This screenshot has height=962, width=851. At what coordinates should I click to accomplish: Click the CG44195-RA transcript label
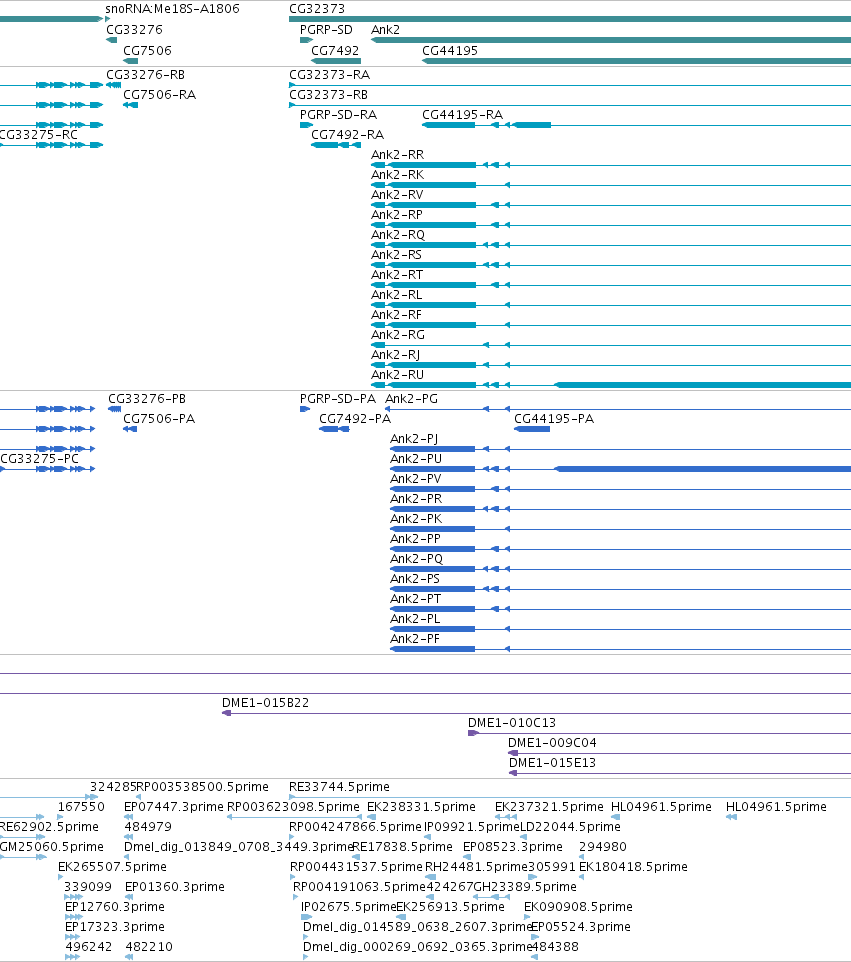(x=463, y=115)
